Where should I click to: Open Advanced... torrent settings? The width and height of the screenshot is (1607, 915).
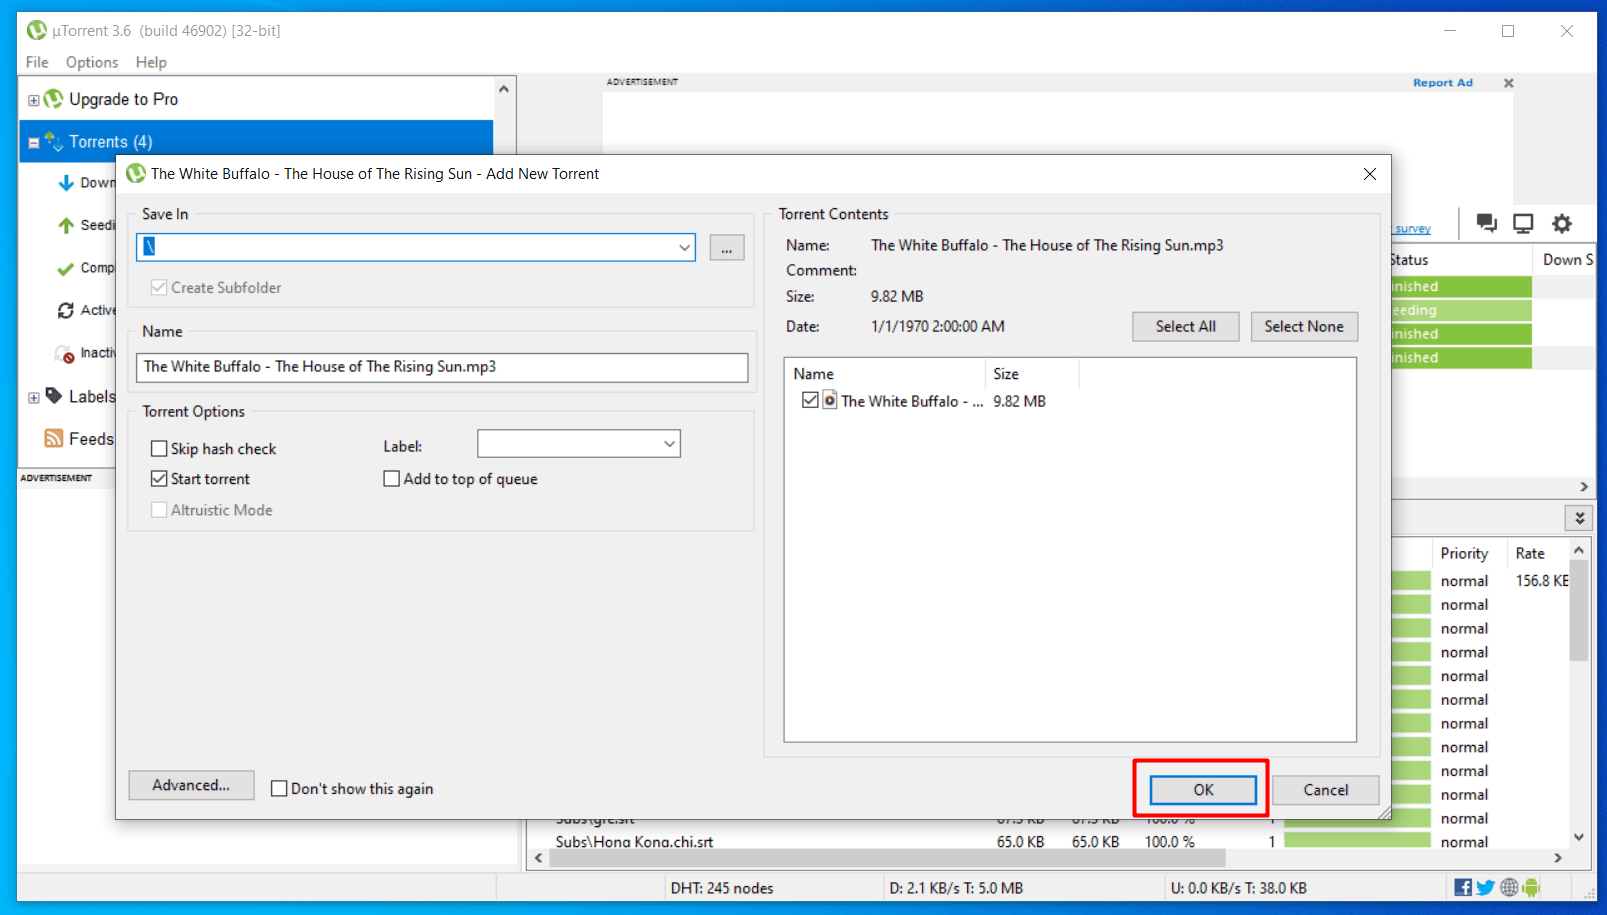[191, 785]
